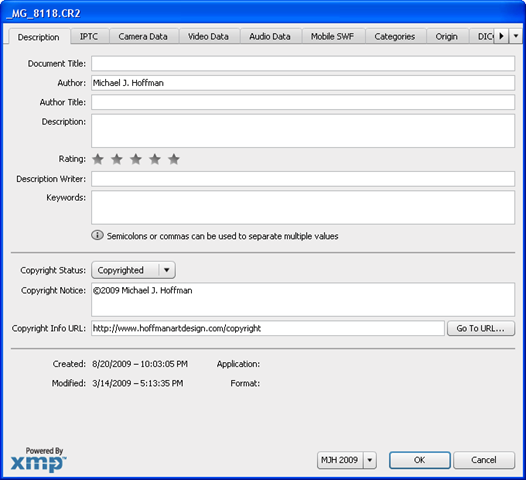Click the Powered By XMP logo

click(39, 460)
